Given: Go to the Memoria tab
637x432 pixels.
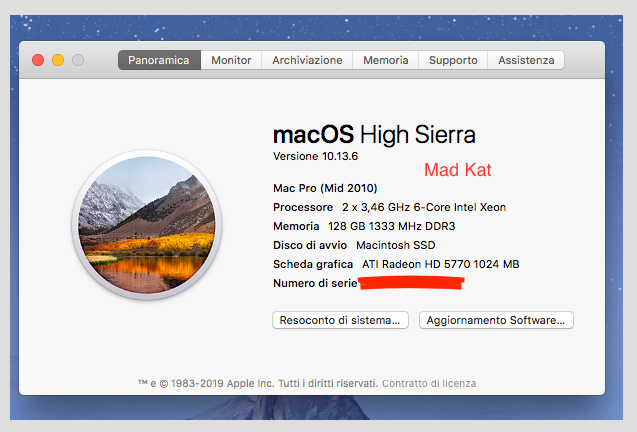Looking at the screenshot, I should [x=386, y=60].
